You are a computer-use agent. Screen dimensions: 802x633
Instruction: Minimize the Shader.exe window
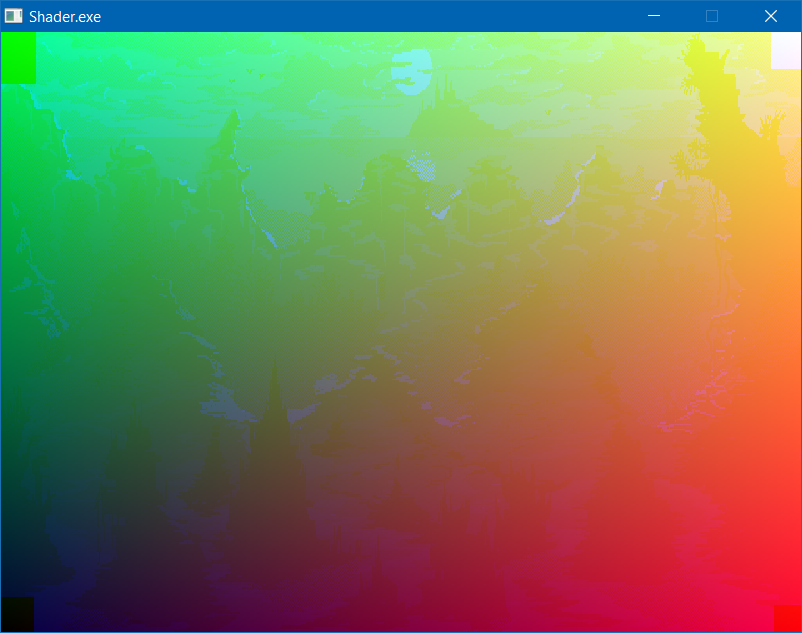tap(654, 16)
